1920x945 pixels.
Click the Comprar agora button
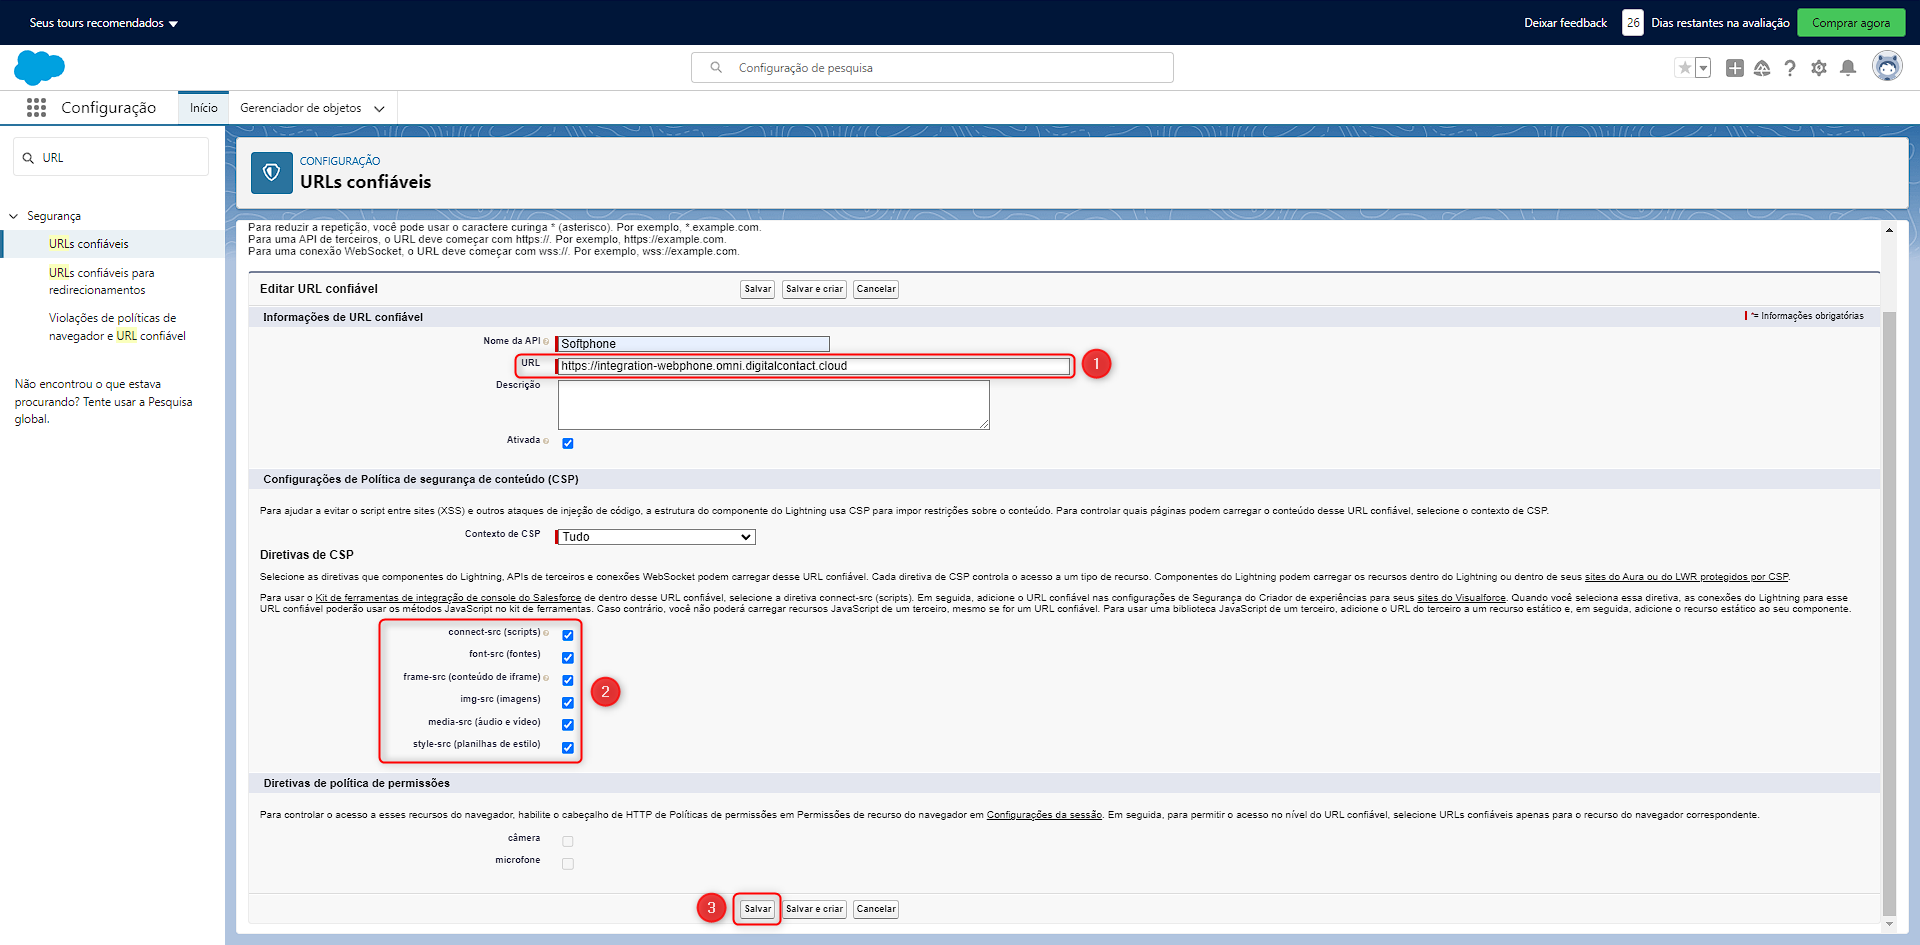point(1851,23)
